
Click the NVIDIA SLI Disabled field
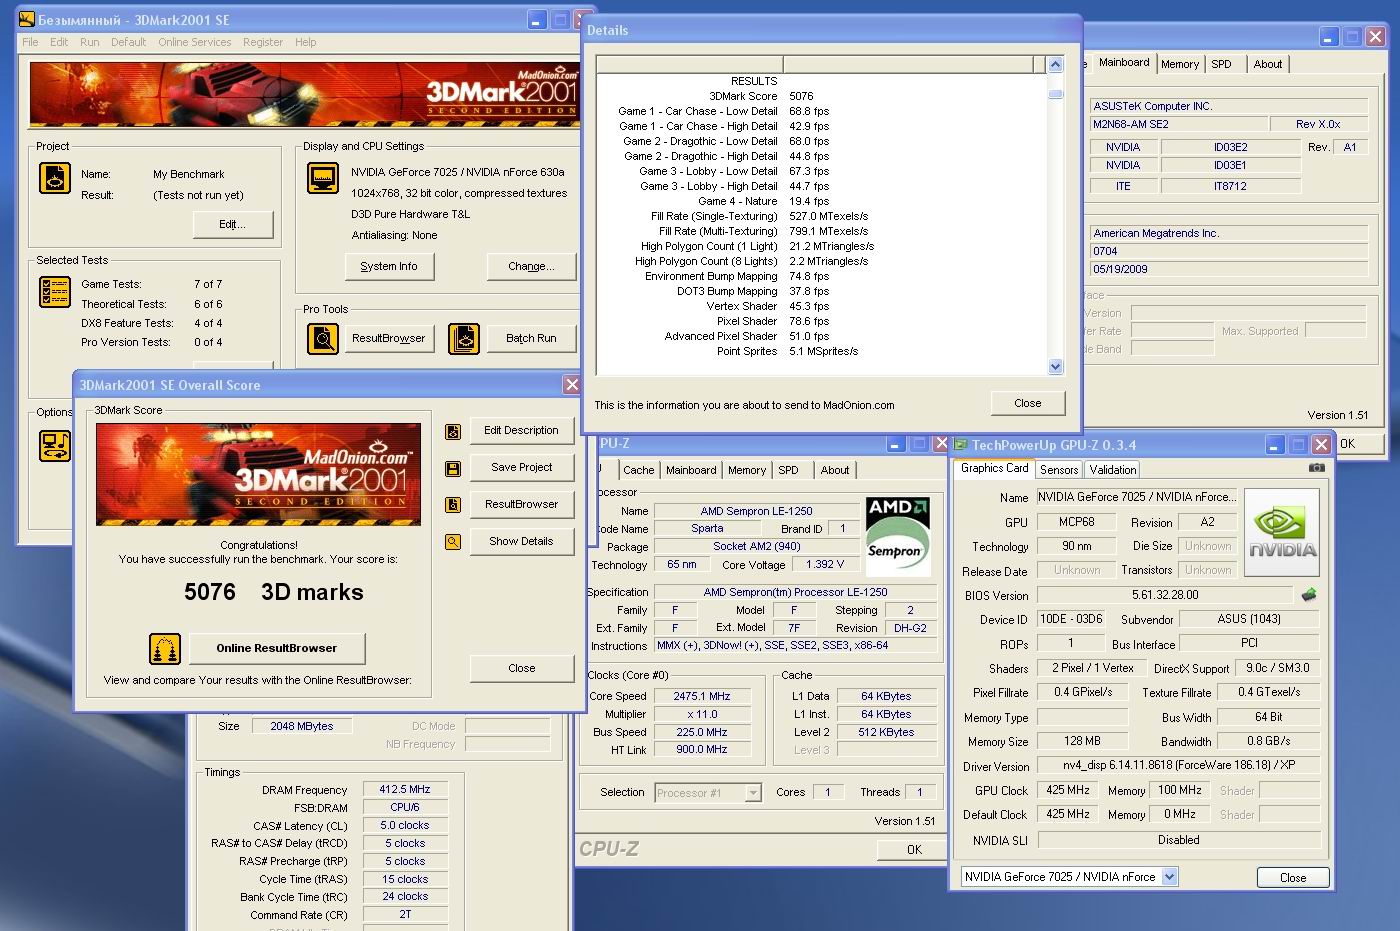click(1178, 840)
